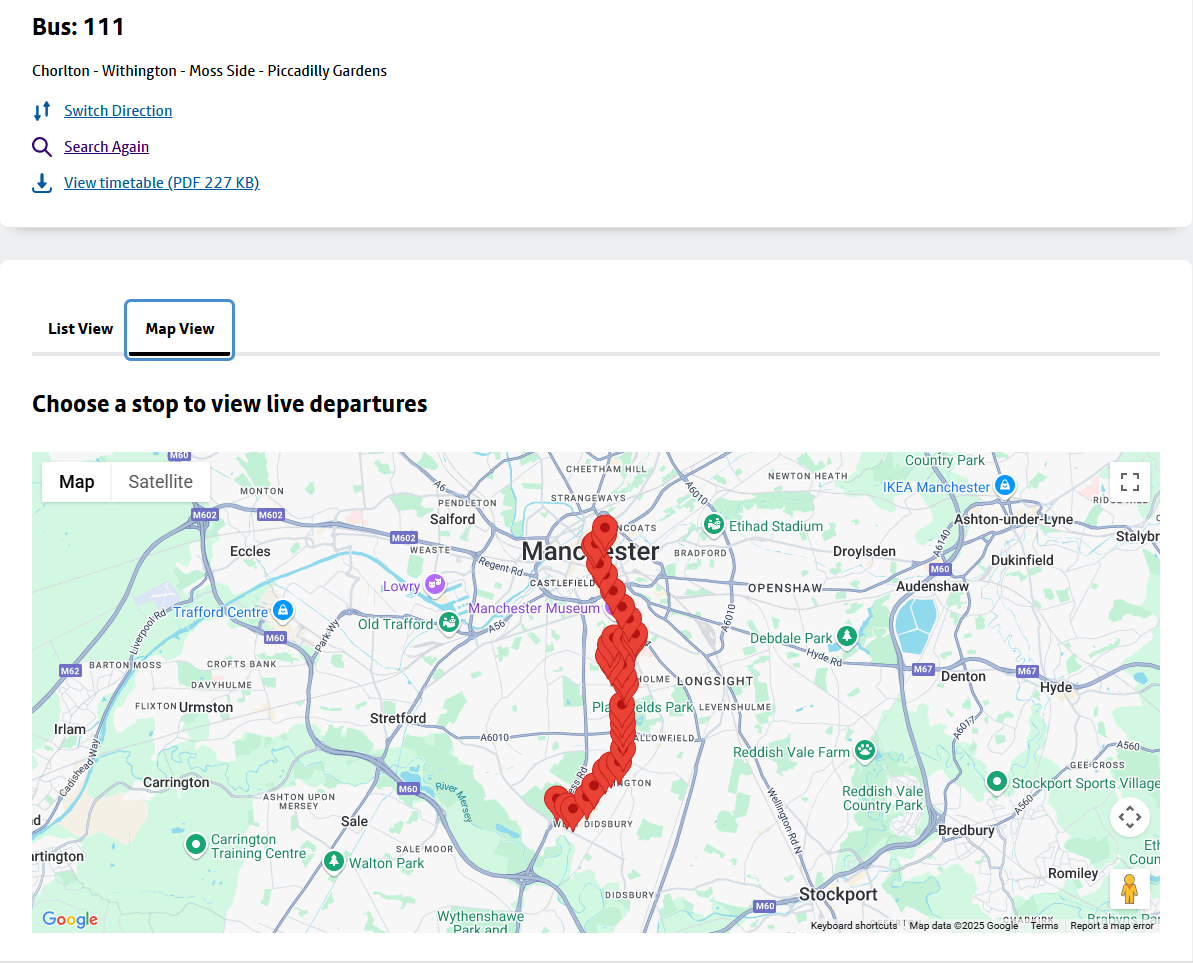Click the Dukinfield map label
This screenshot has width=1193, height=963.
[x=1022, y=561]
